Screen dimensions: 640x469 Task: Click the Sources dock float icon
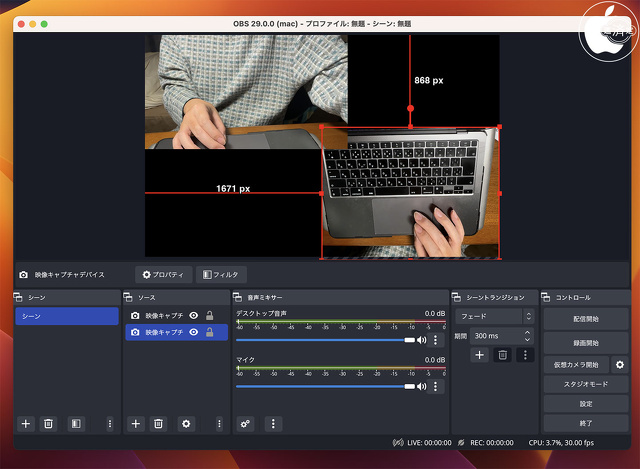click(x=128, y=297)
